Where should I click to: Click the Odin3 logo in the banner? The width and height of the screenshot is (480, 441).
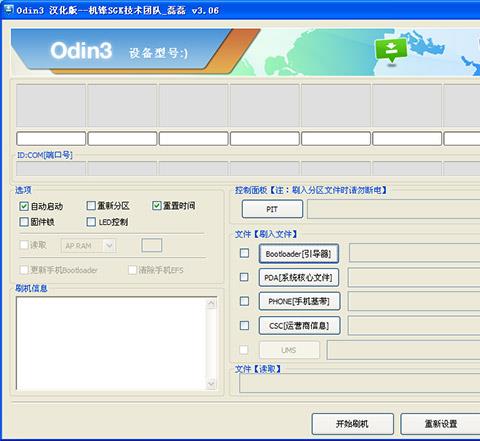click(81, 51)
